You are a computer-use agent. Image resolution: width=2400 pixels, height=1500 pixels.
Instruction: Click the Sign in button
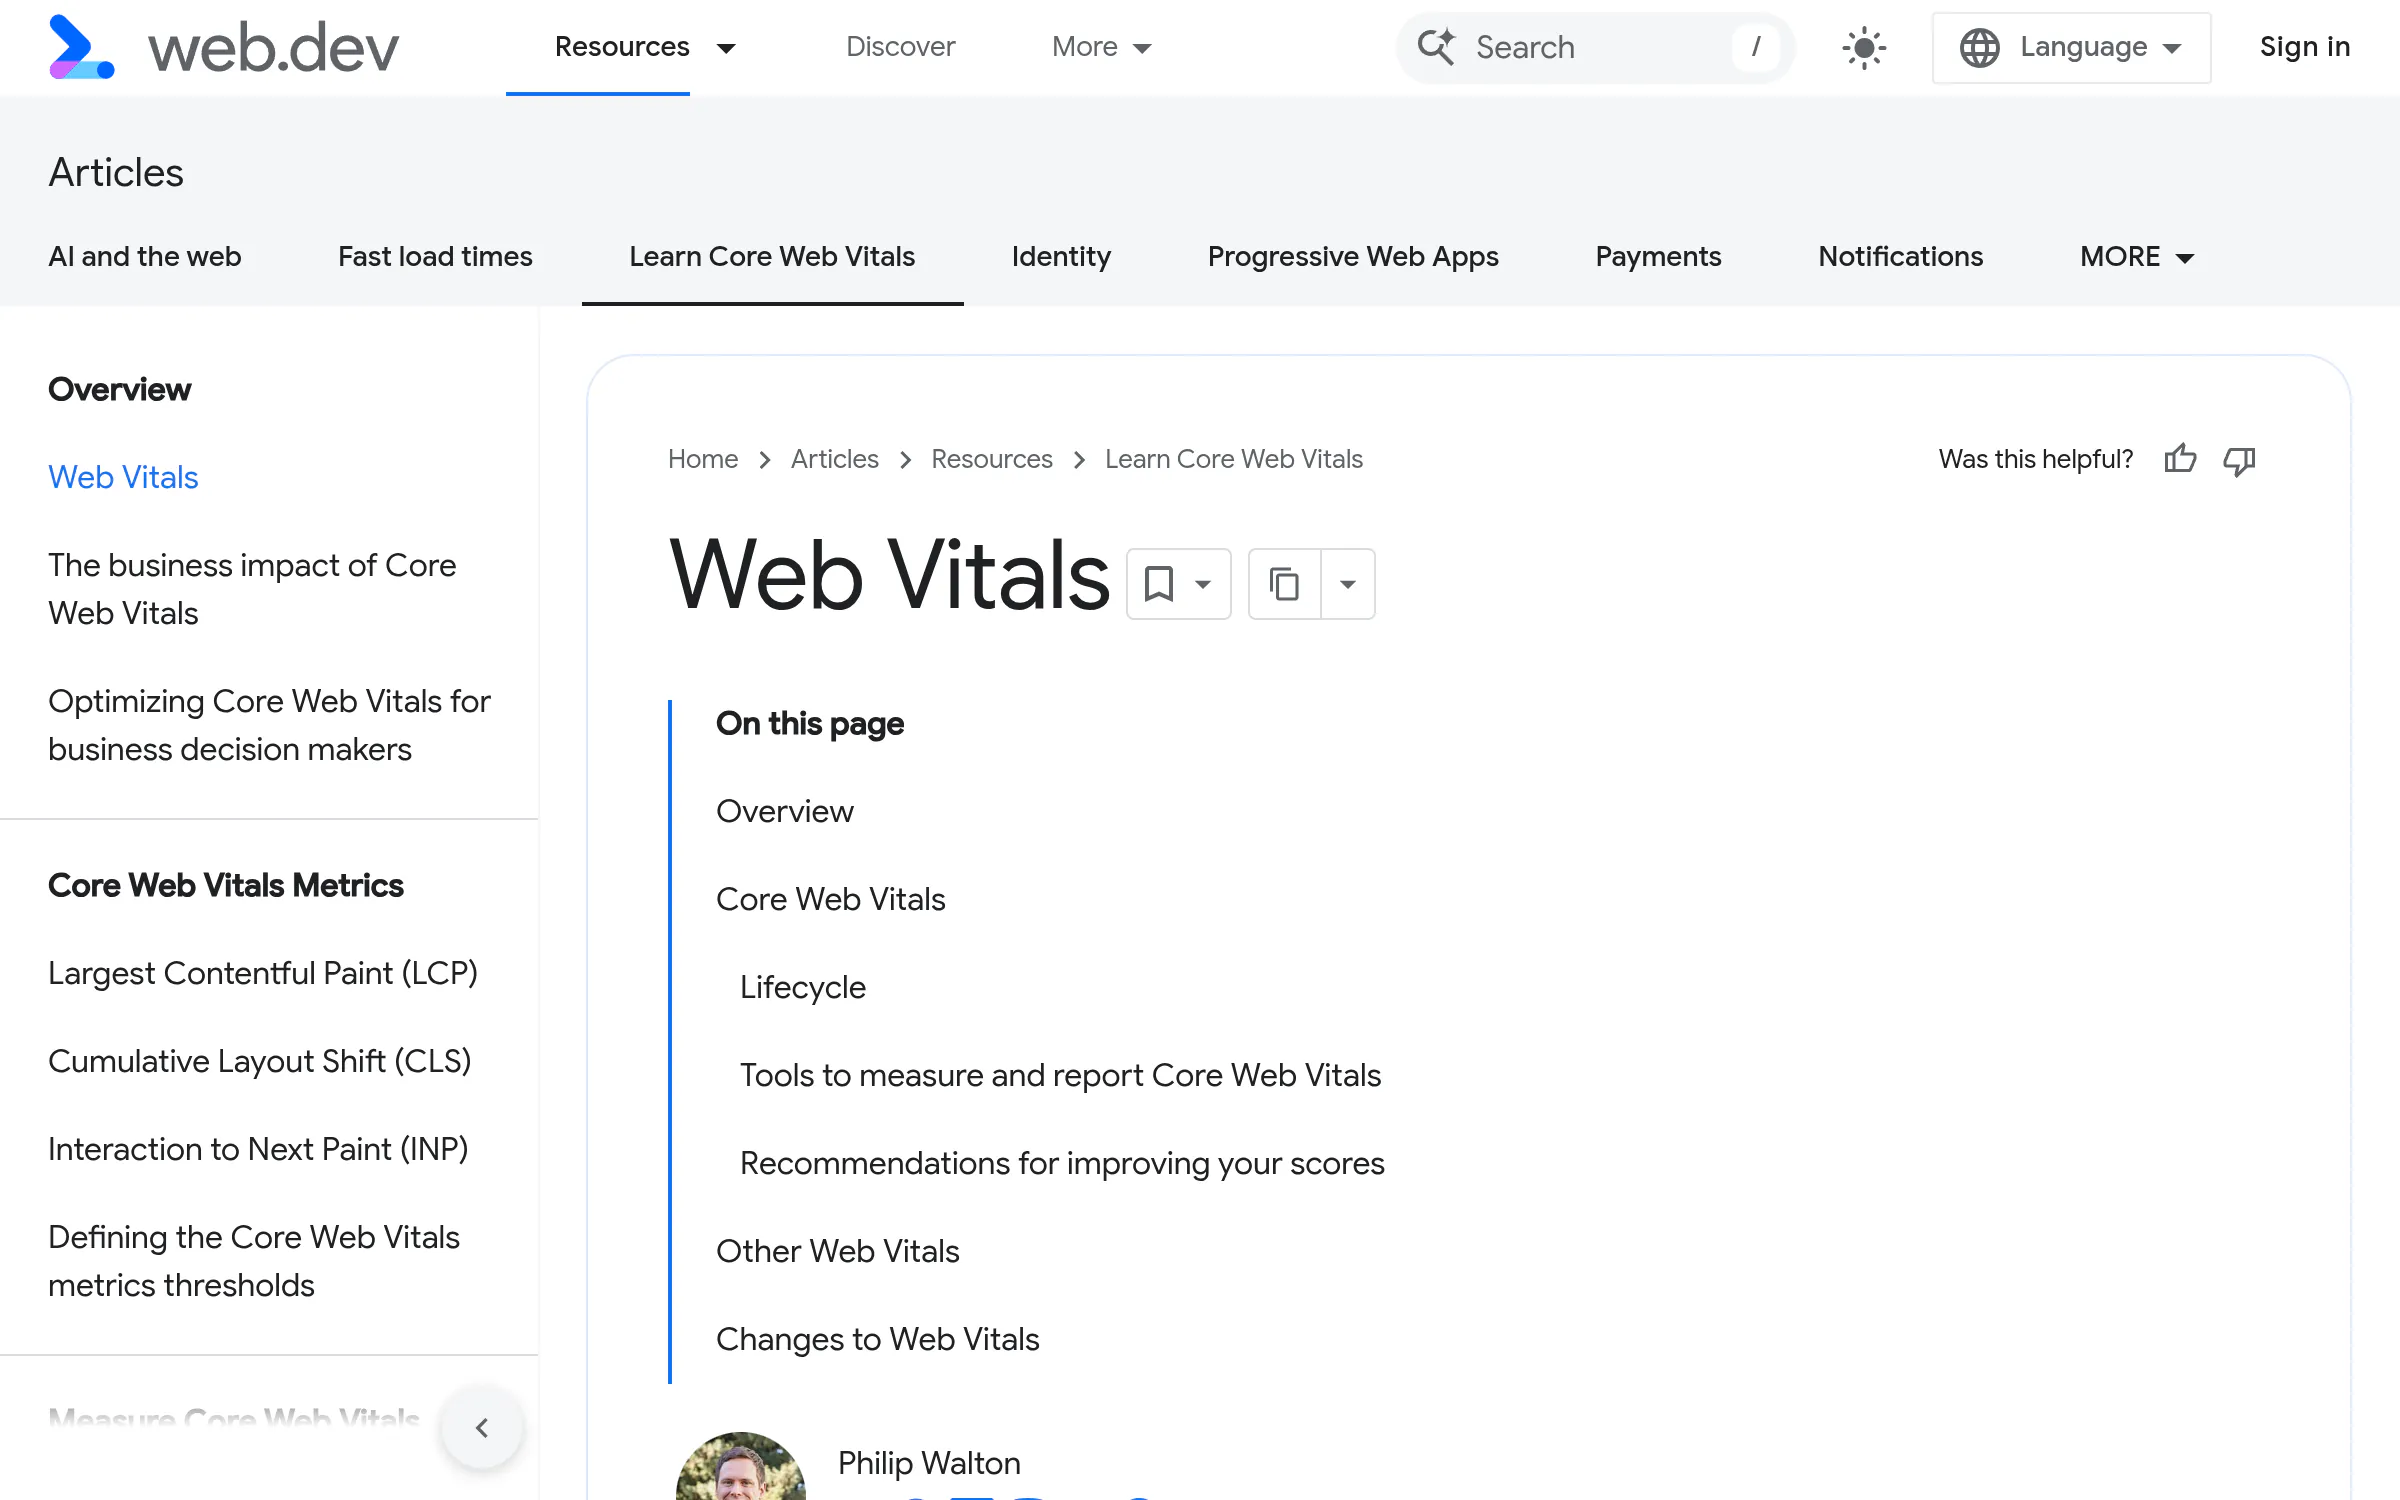point(2304,47)
